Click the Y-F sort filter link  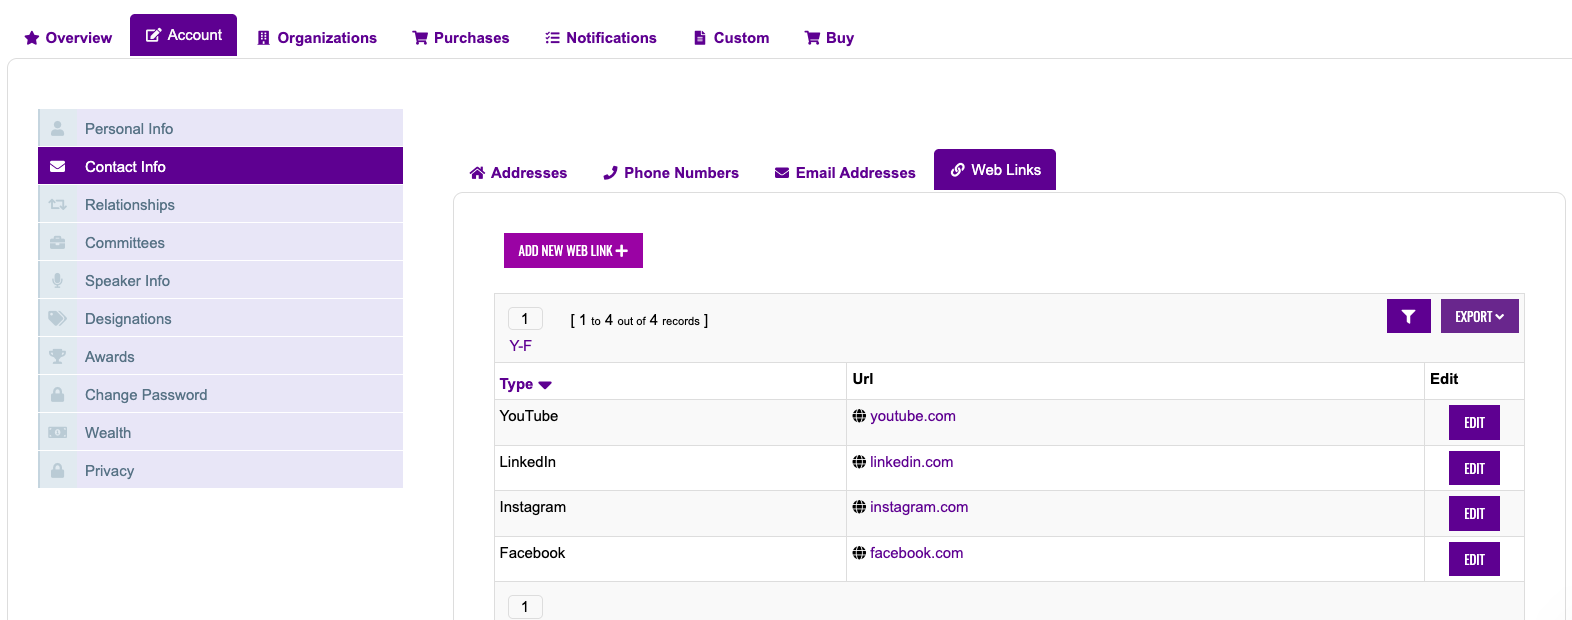click(520, 346)
